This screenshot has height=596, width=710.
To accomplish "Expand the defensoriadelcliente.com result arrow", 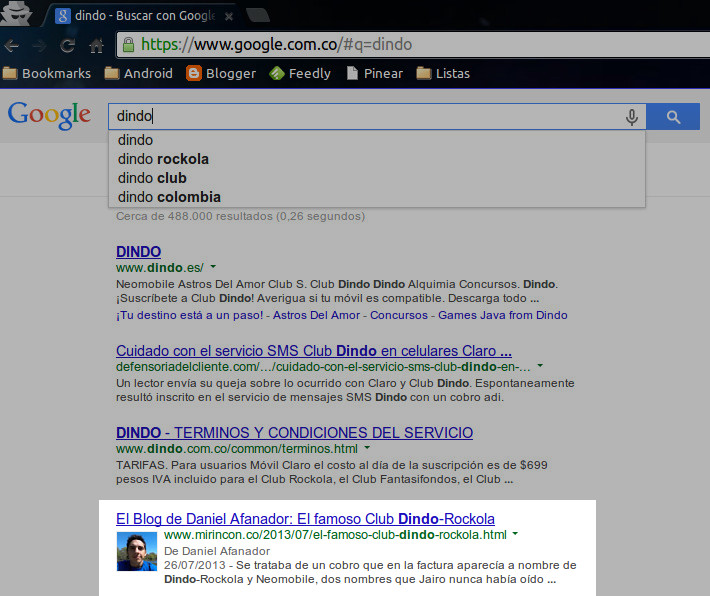I will [x=540, y=365].
